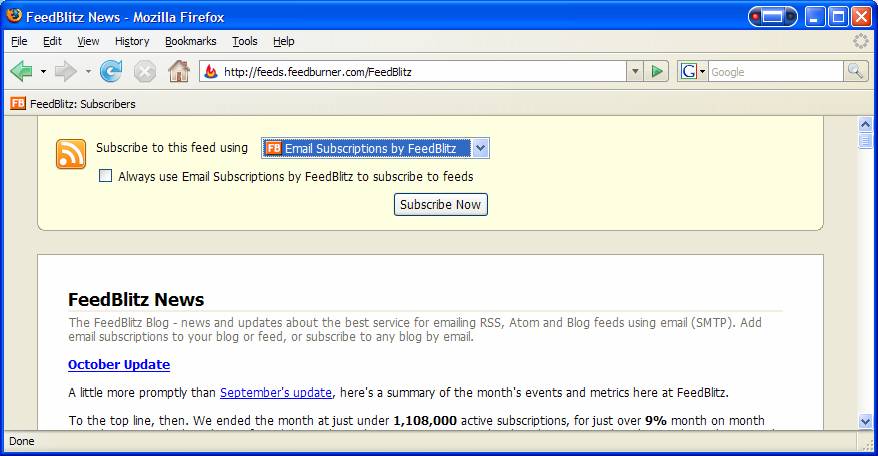This screenshot has width=878, height=456.
Task: Open the Help menu
Action: pos(283,41)
